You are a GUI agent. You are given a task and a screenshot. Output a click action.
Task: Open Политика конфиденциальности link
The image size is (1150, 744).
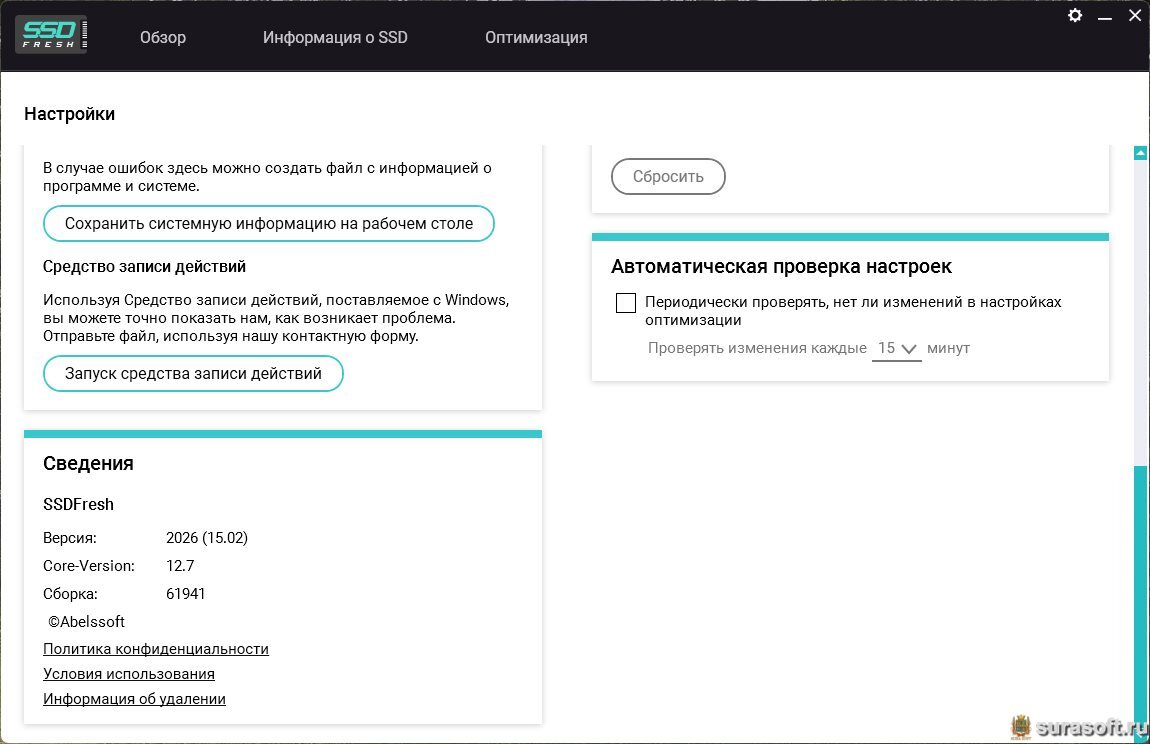[155, 649]
